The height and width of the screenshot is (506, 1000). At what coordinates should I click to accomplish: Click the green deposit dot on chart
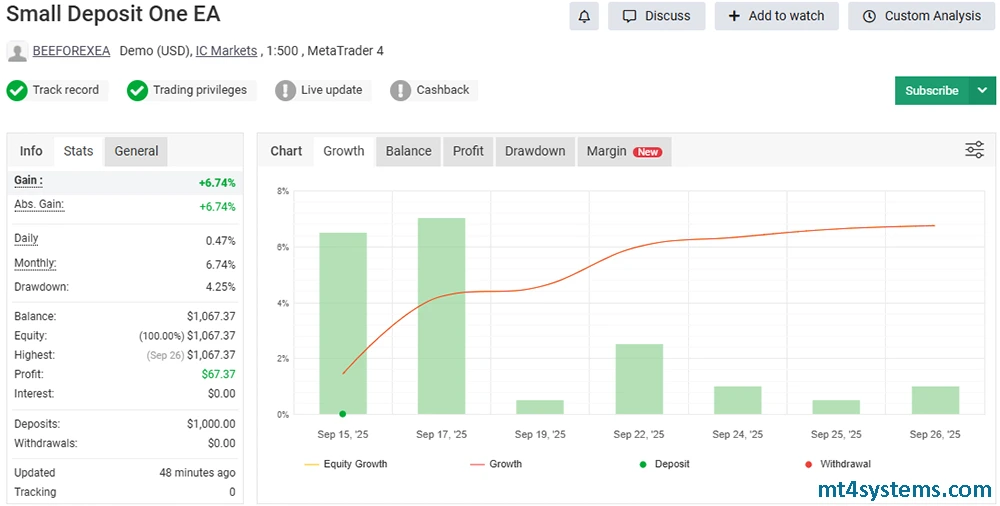pos(343,413)
